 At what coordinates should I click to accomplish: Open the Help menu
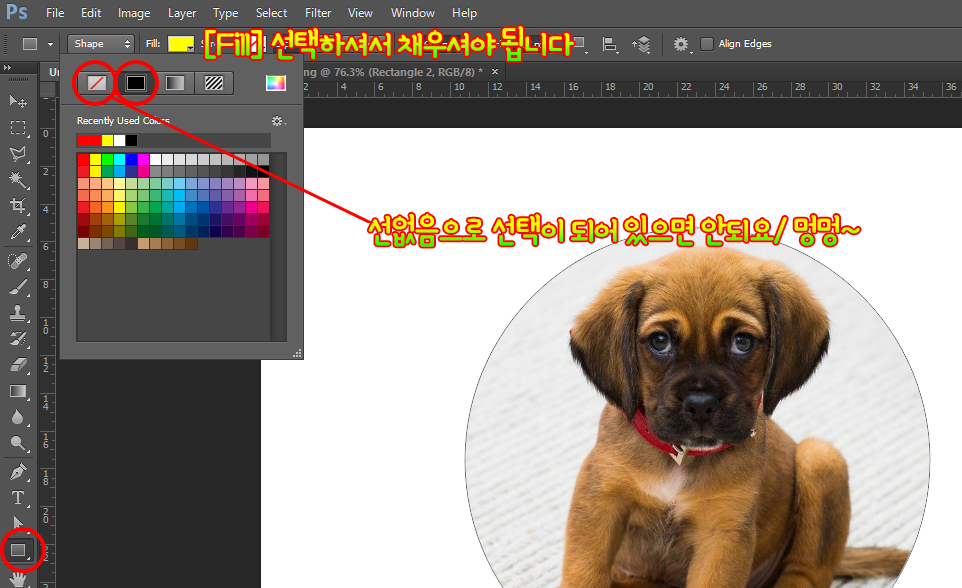coord(464,13)
